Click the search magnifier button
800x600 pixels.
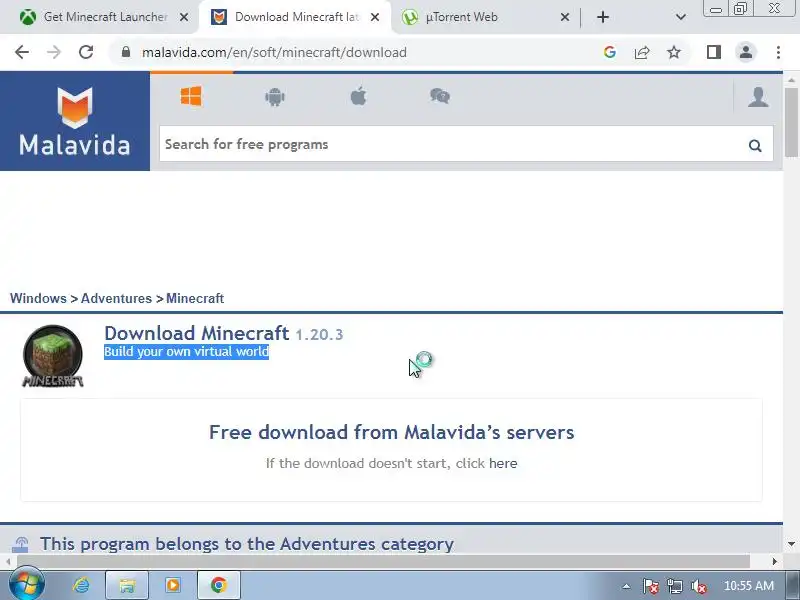point(755,145)
